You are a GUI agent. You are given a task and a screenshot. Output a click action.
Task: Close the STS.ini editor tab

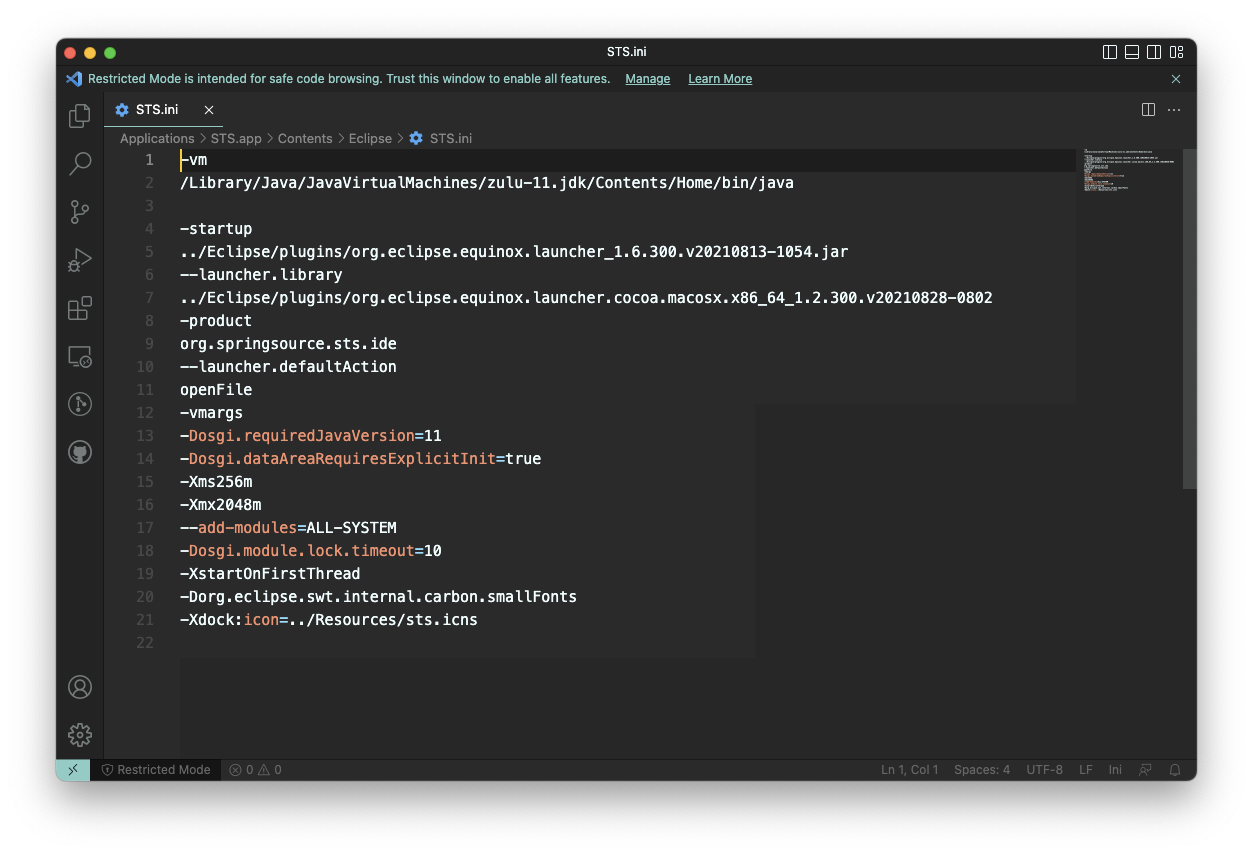pos(209,110)
